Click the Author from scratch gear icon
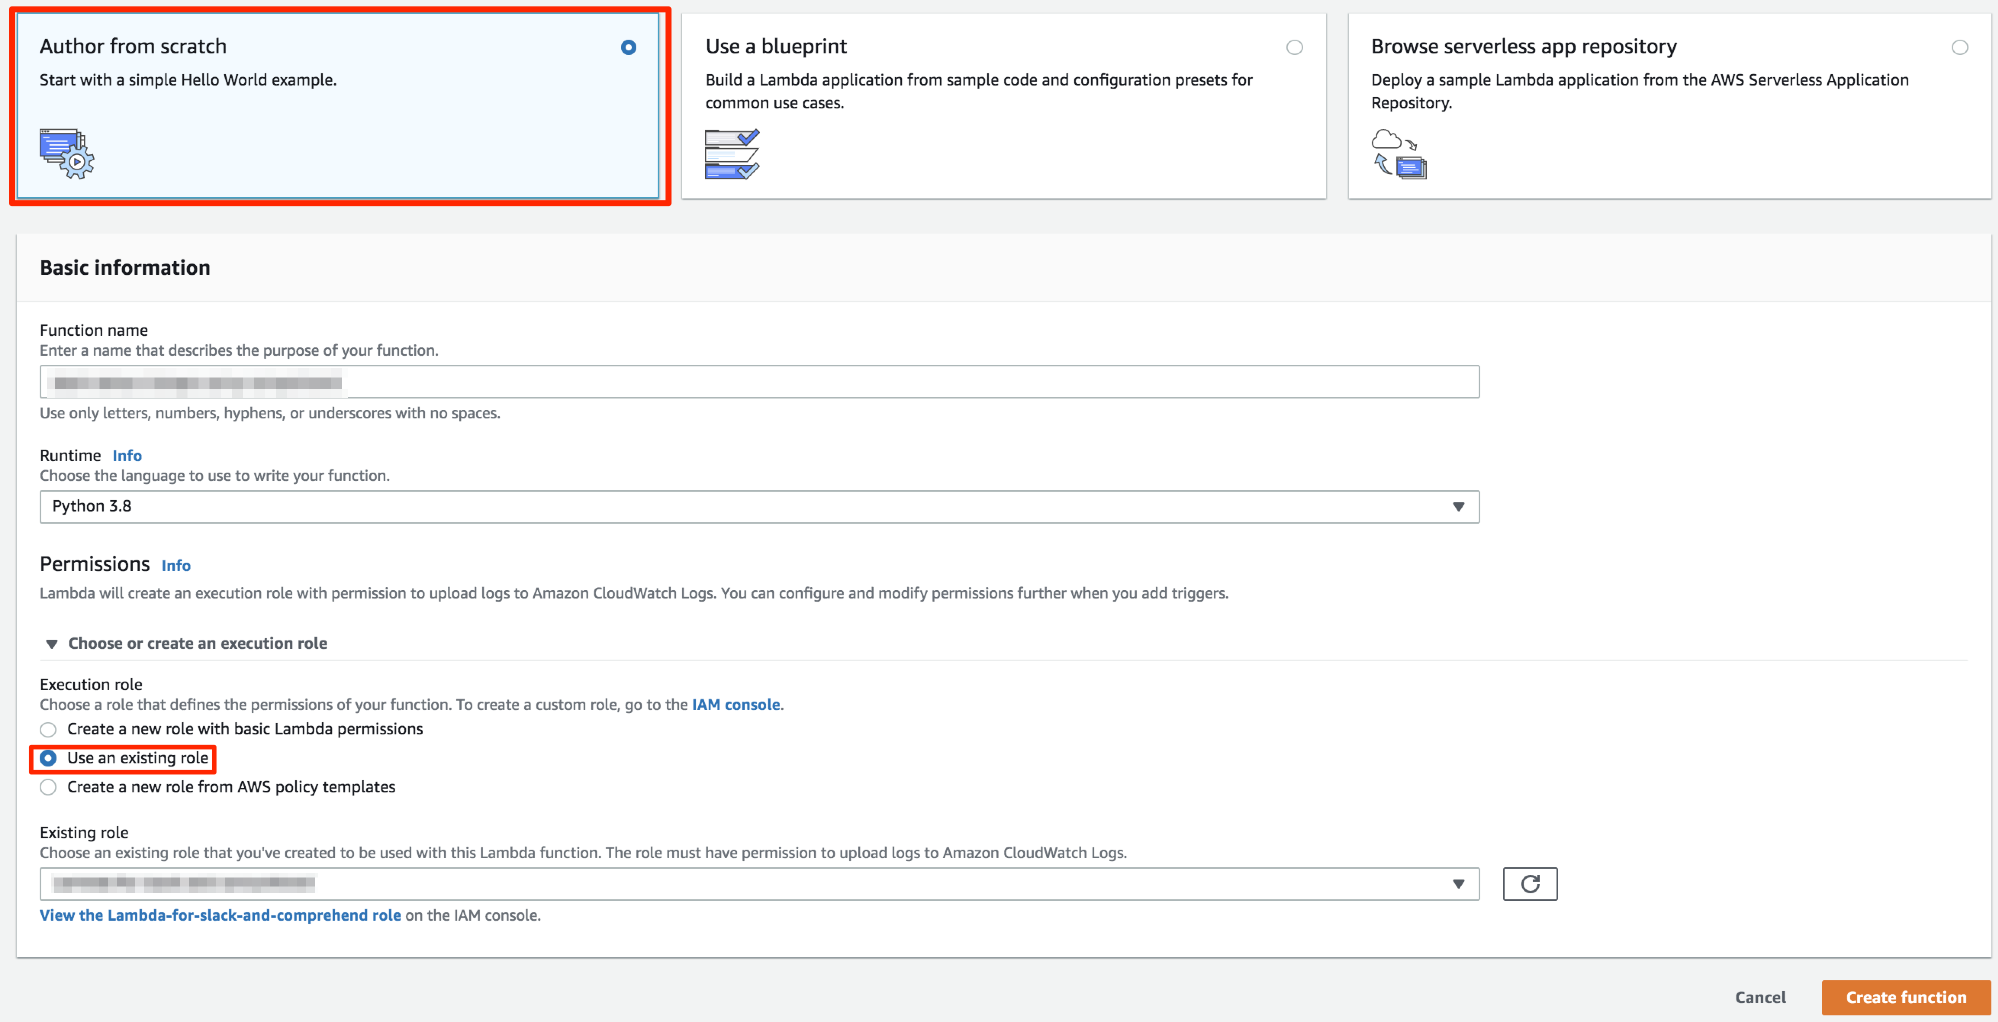The width and height of the screenshot is (1998, 1022). pyautogui.click(x=67, y=153)
